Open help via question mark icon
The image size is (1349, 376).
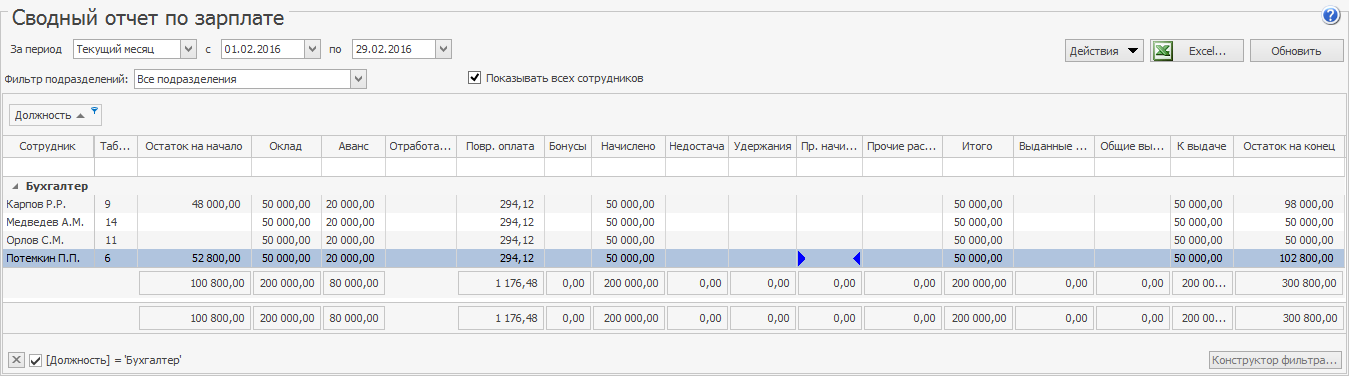click(1330, 16)
